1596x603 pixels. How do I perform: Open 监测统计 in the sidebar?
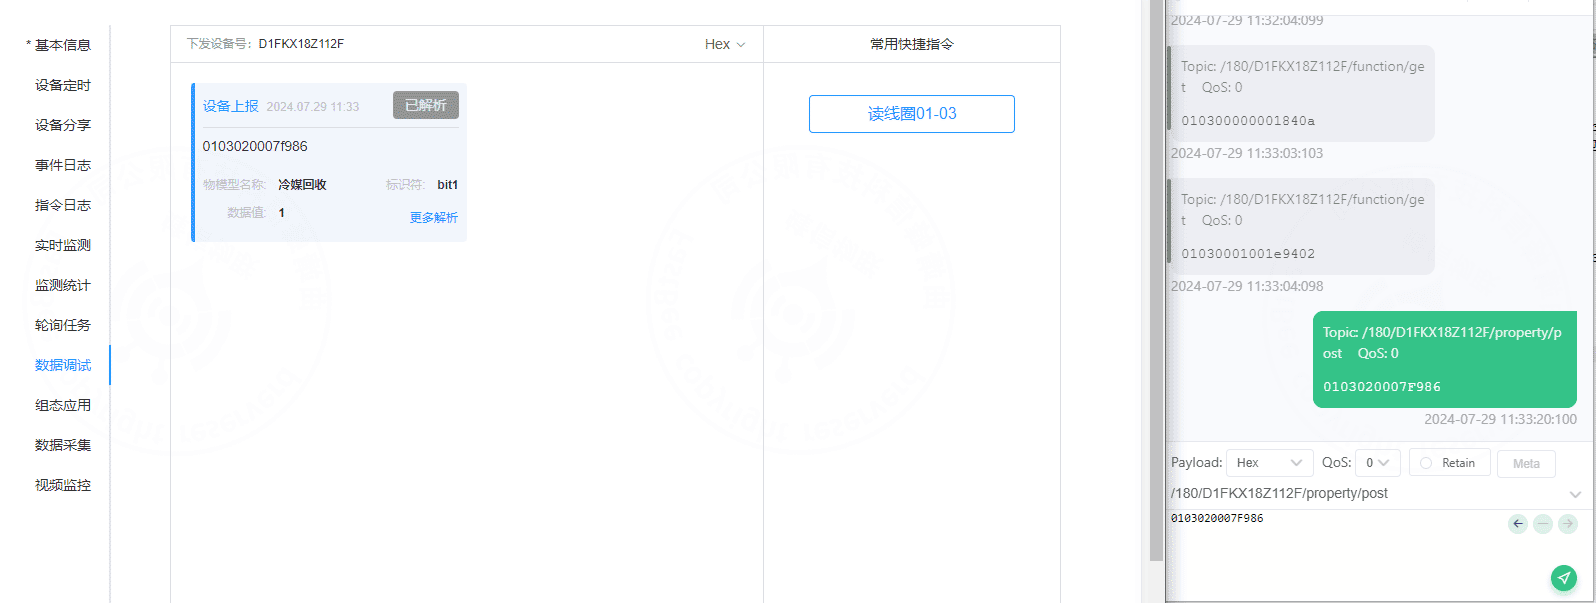[63, 285]
